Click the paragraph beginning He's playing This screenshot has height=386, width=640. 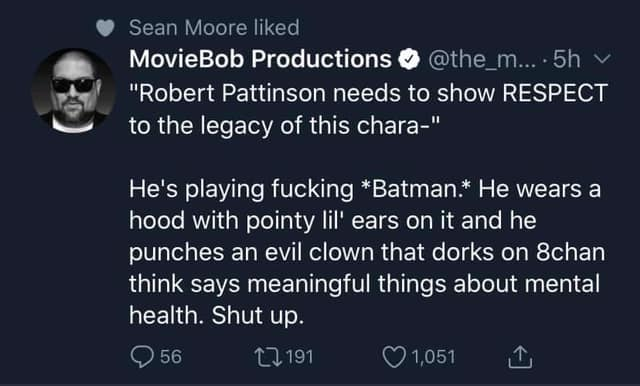[367, 252]
